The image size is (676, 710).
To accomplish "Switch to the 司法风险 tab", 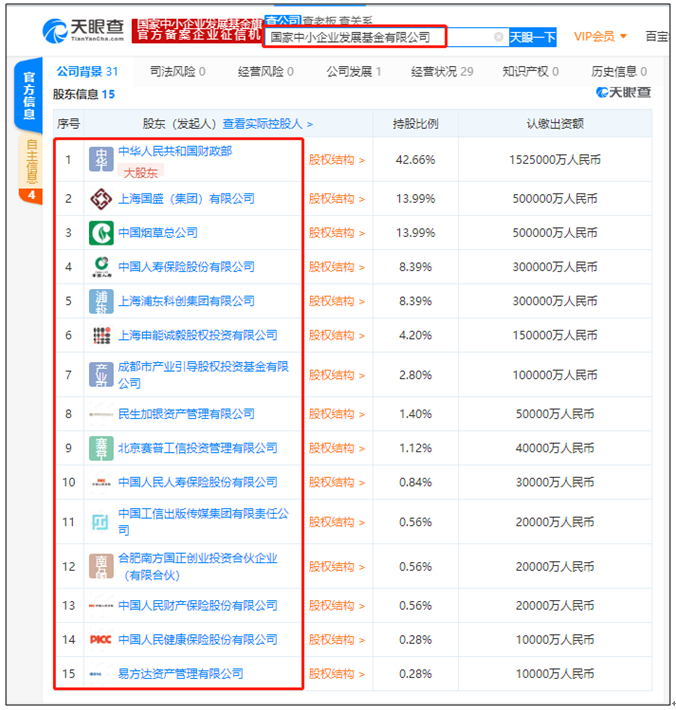I will point(177,72).
